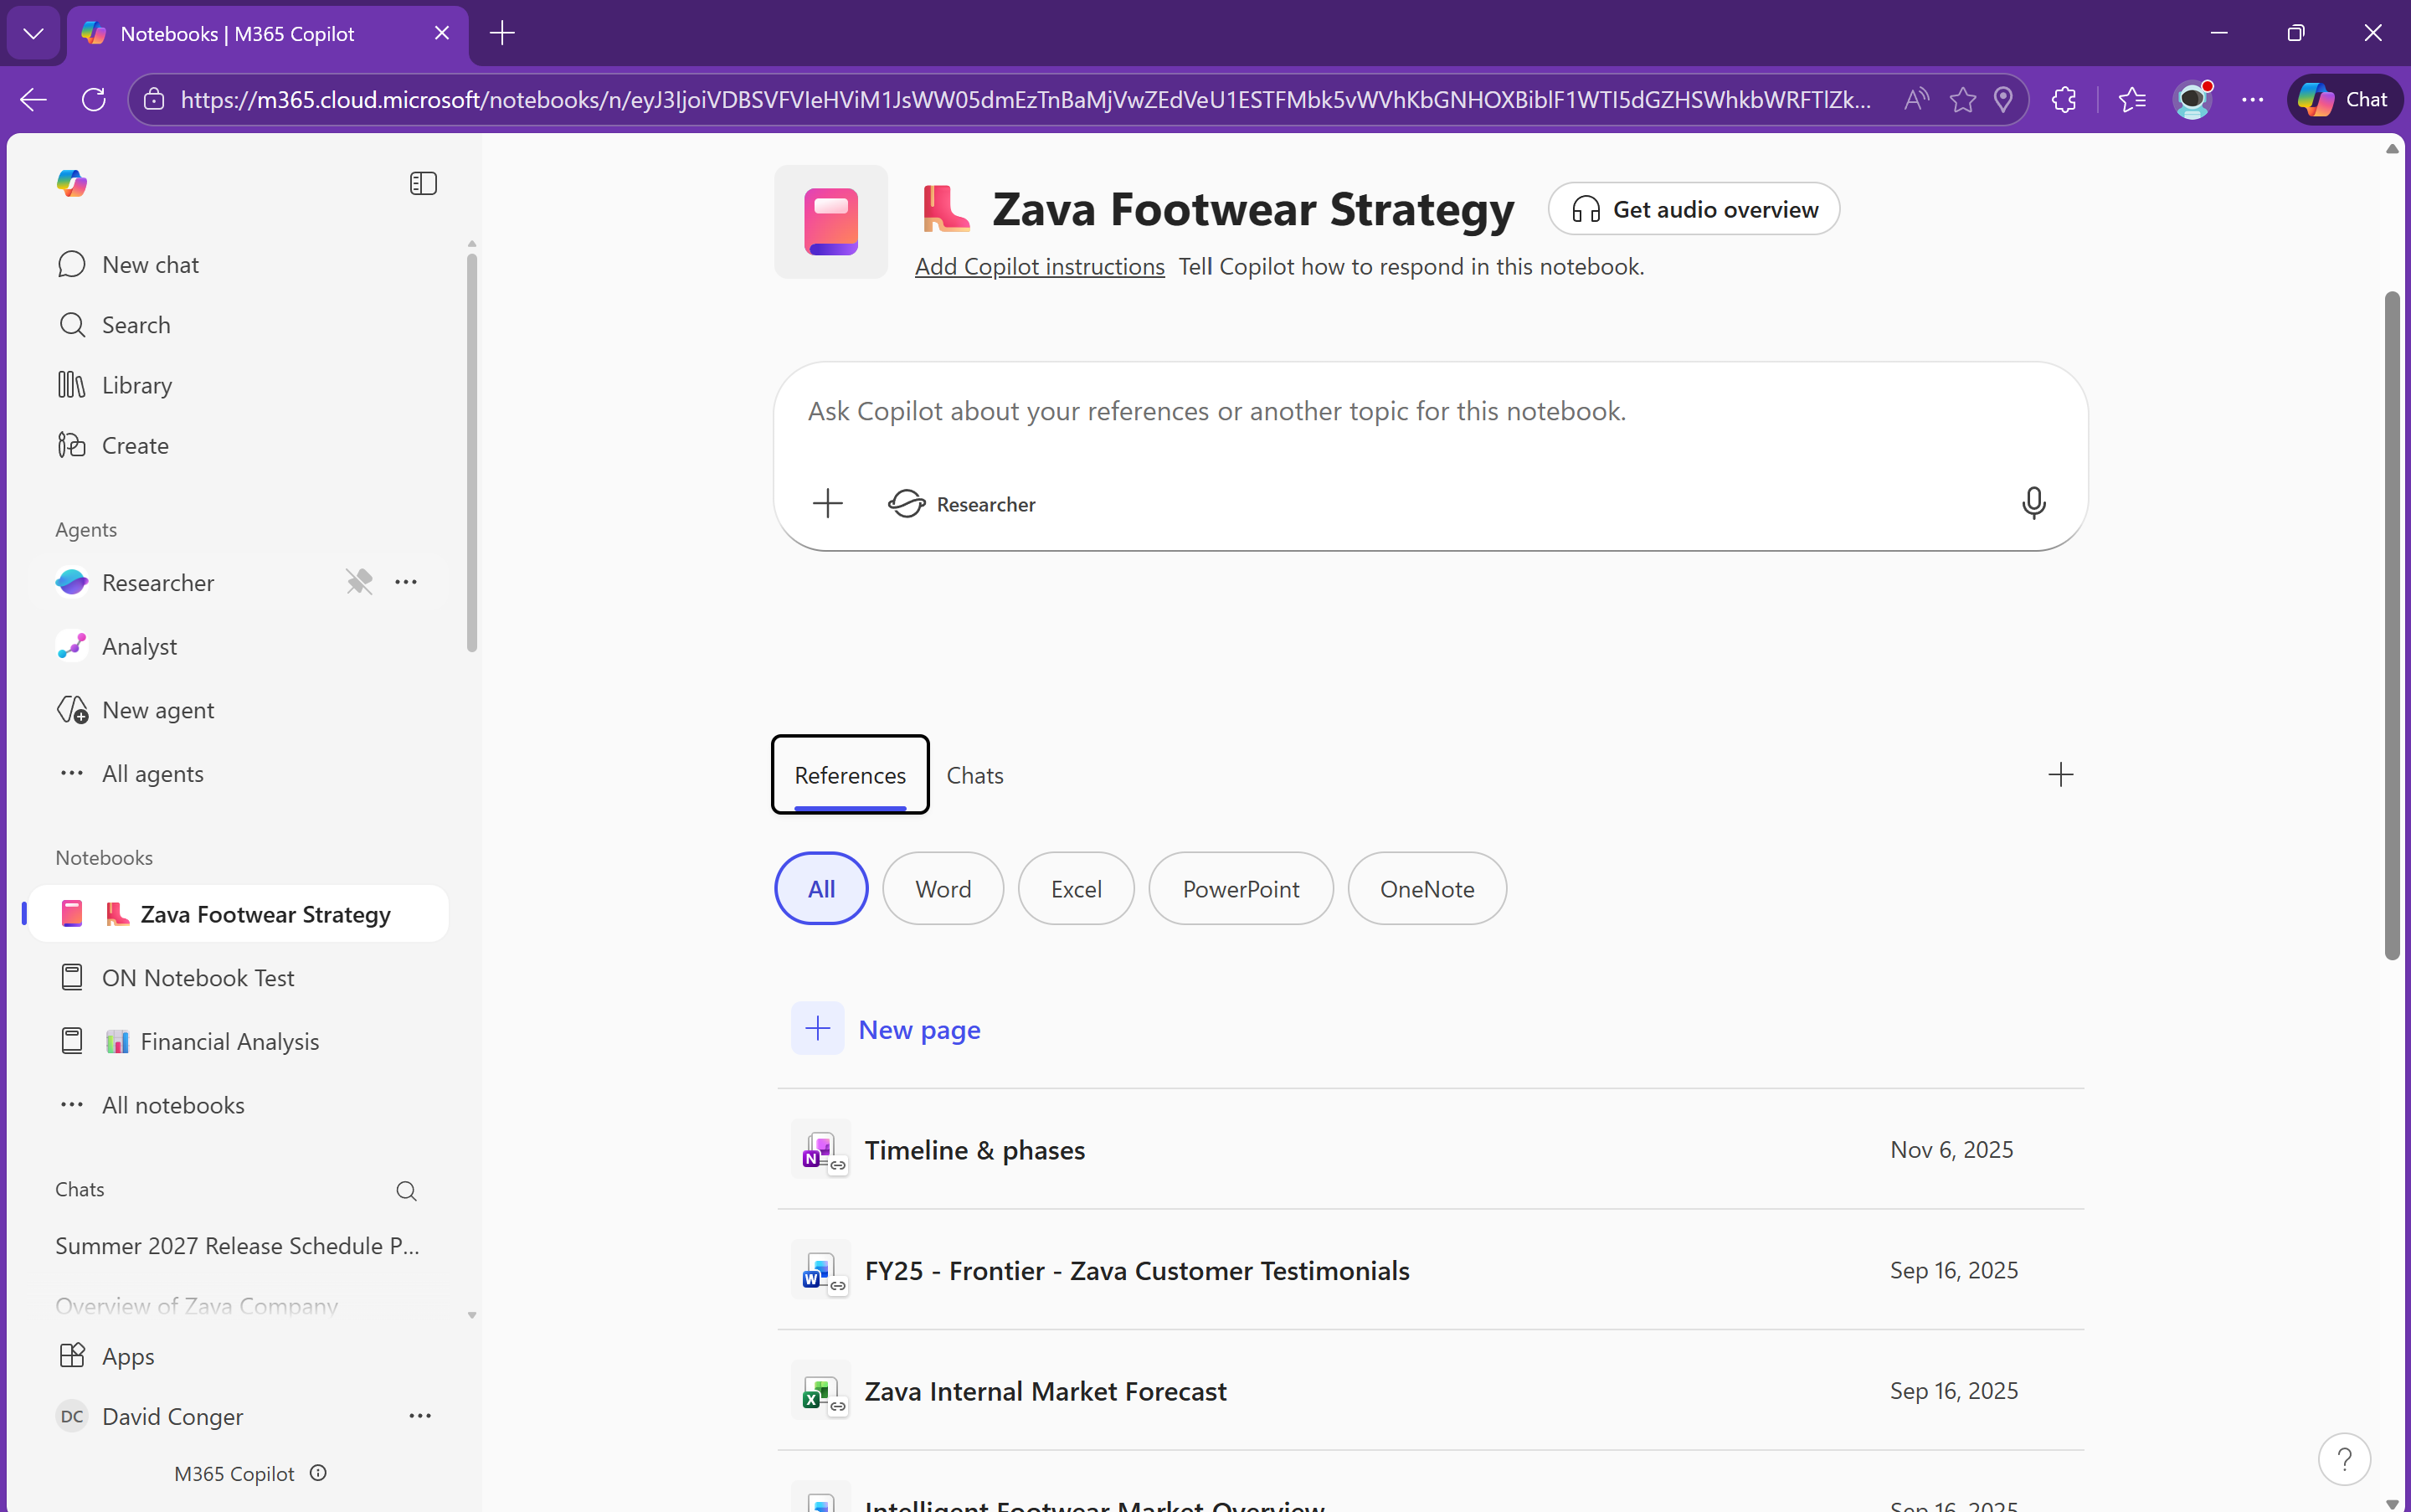Open the browser profile avatar

[x=2192, y=99]
